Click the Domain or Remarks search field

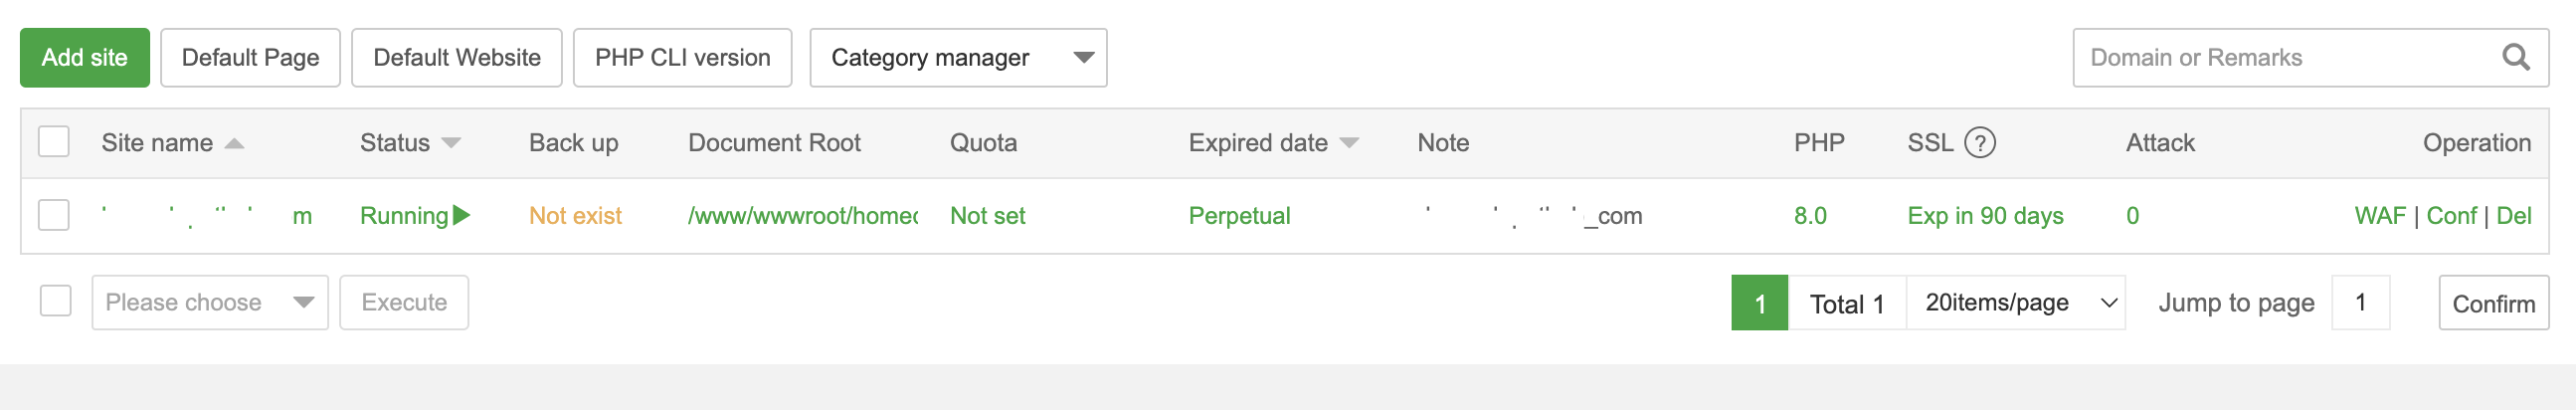[2280, 58]
